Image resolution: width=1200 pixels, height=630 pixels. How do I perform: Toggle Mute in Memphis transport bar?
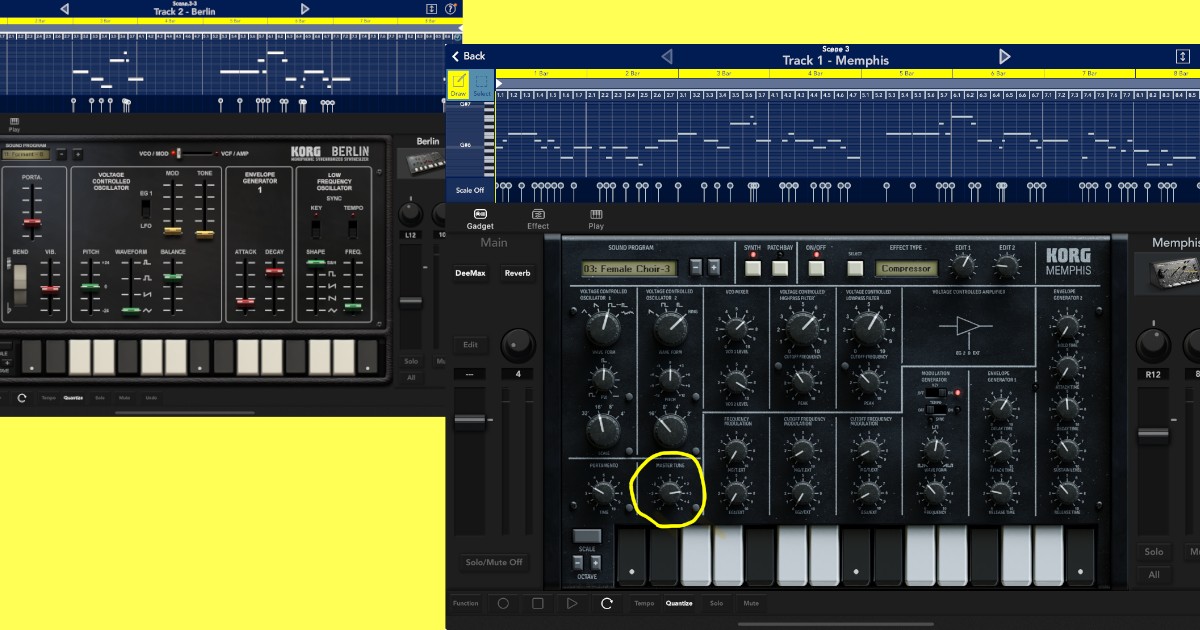[751, 603]
